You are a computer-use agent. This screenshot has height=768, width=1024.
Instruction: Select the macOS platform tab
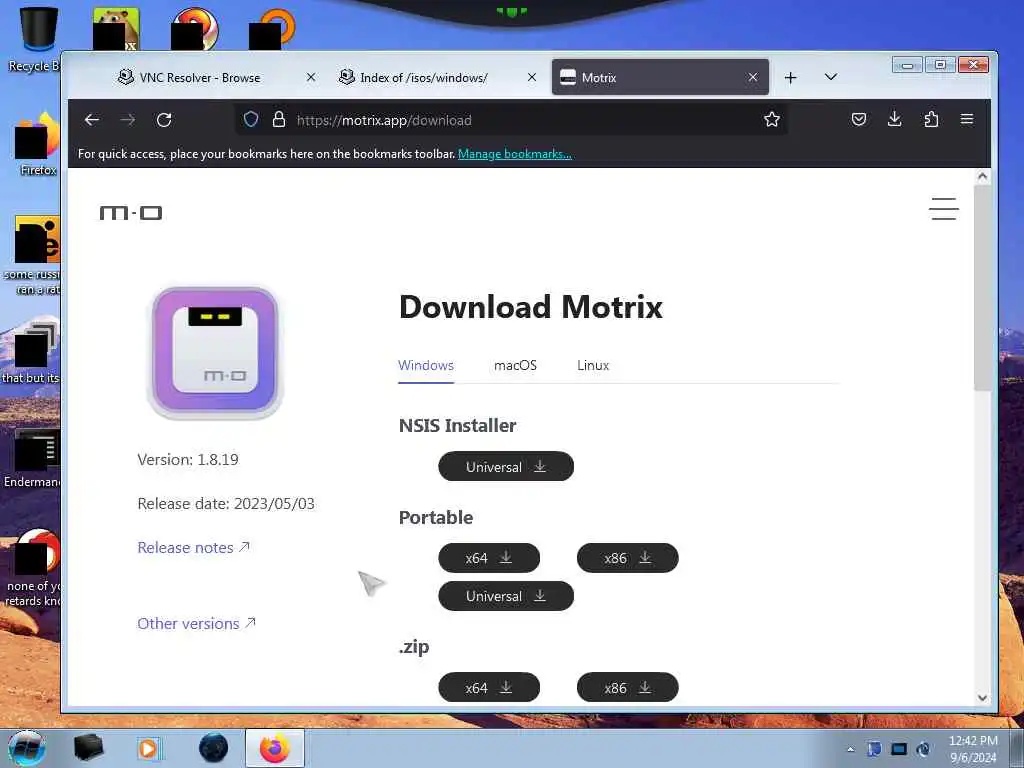click(515, 366)
